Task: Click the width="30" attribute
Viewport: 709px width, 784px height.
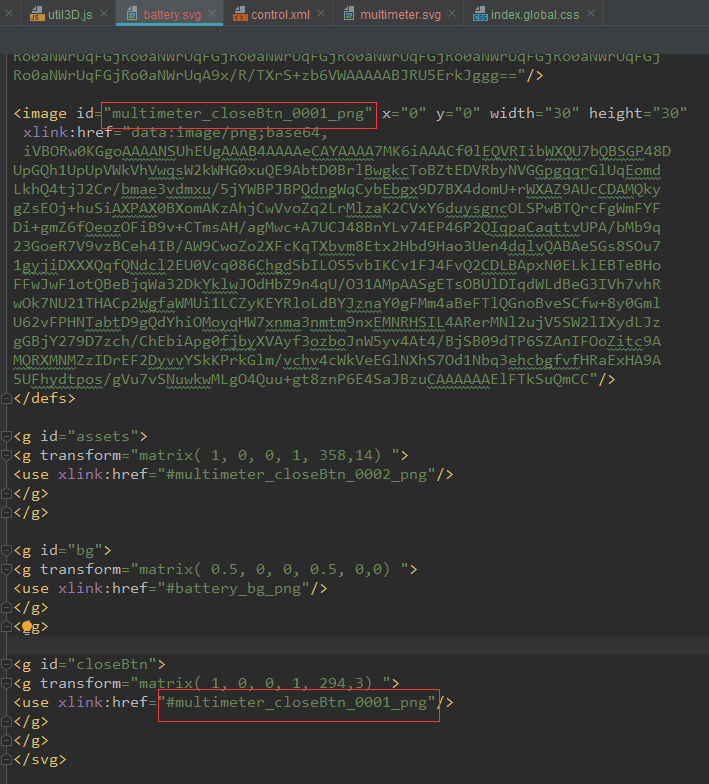Action: (x=534, y=114)
